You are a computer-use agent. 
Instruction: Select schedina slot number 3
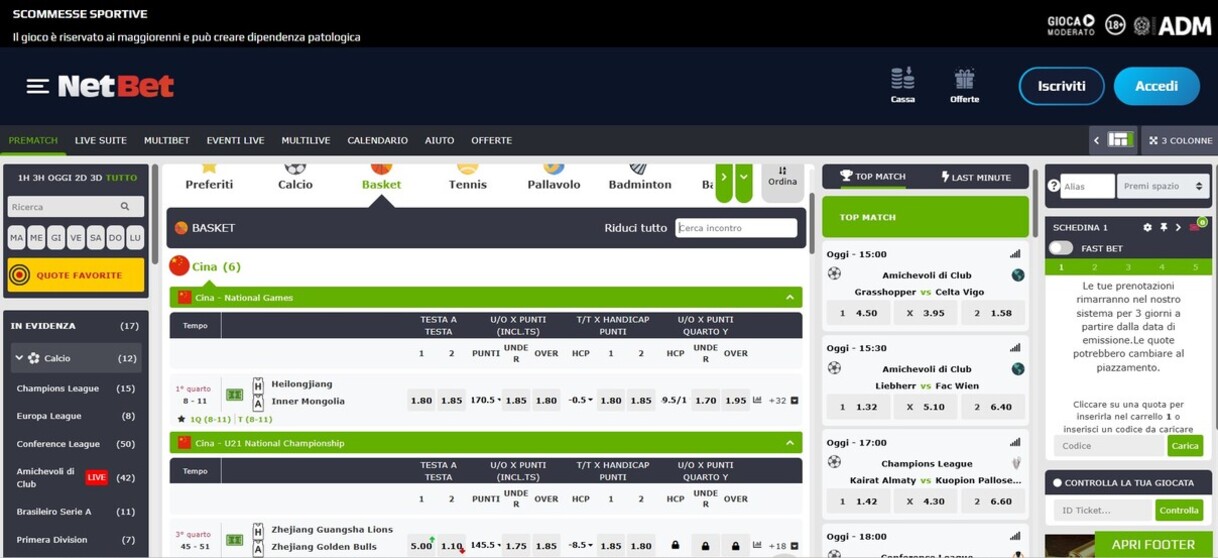(1128, 267)
